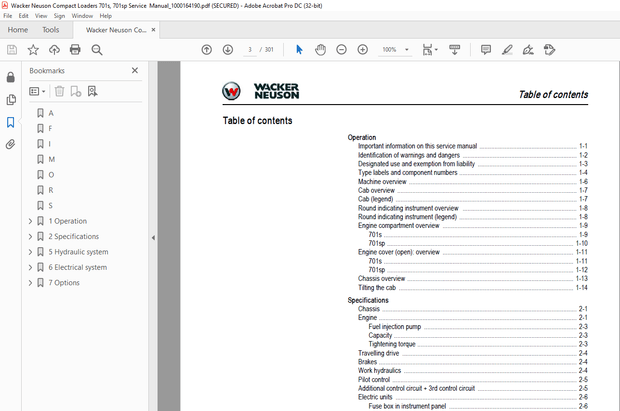
Task: Zoom out with the minus icon
Action: (341, 50)
